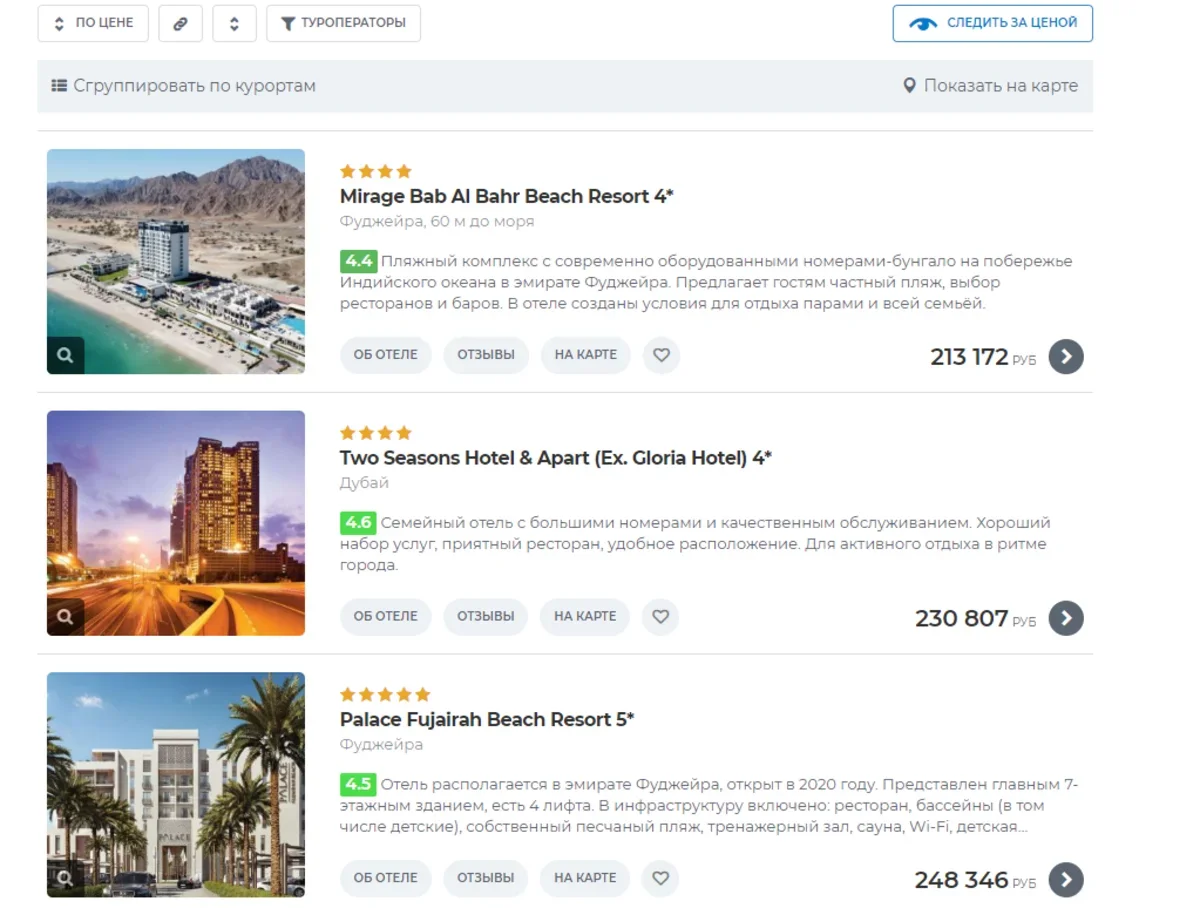
Task: Open Об отеле for Two Seasons Hotel
Action: click(x=385, y=617)
